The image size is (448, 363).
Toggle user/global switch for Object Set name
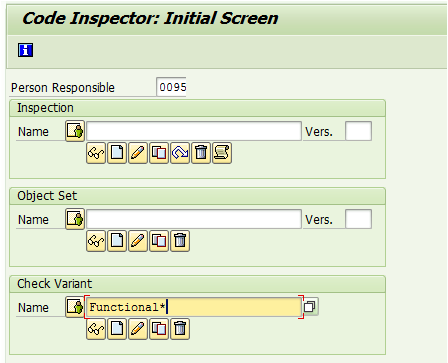75,219
